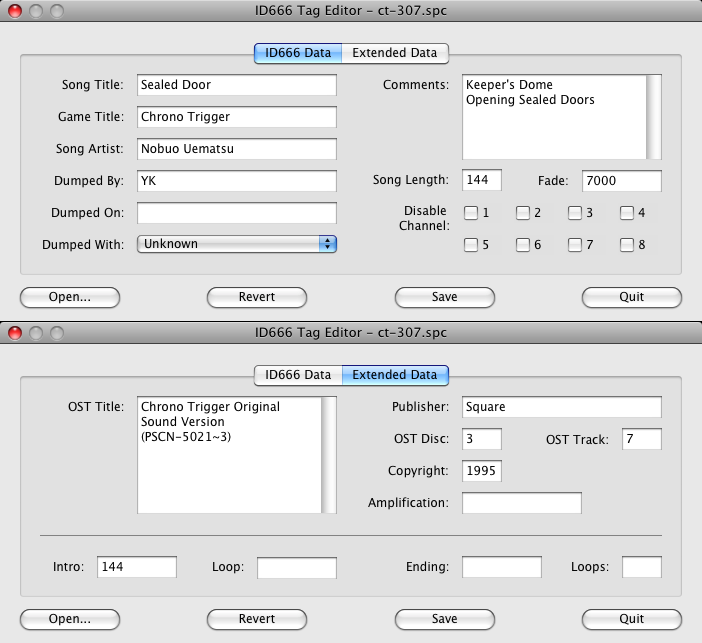
Task: Close the top ID666 Tag Editor window
Action: 15,11
